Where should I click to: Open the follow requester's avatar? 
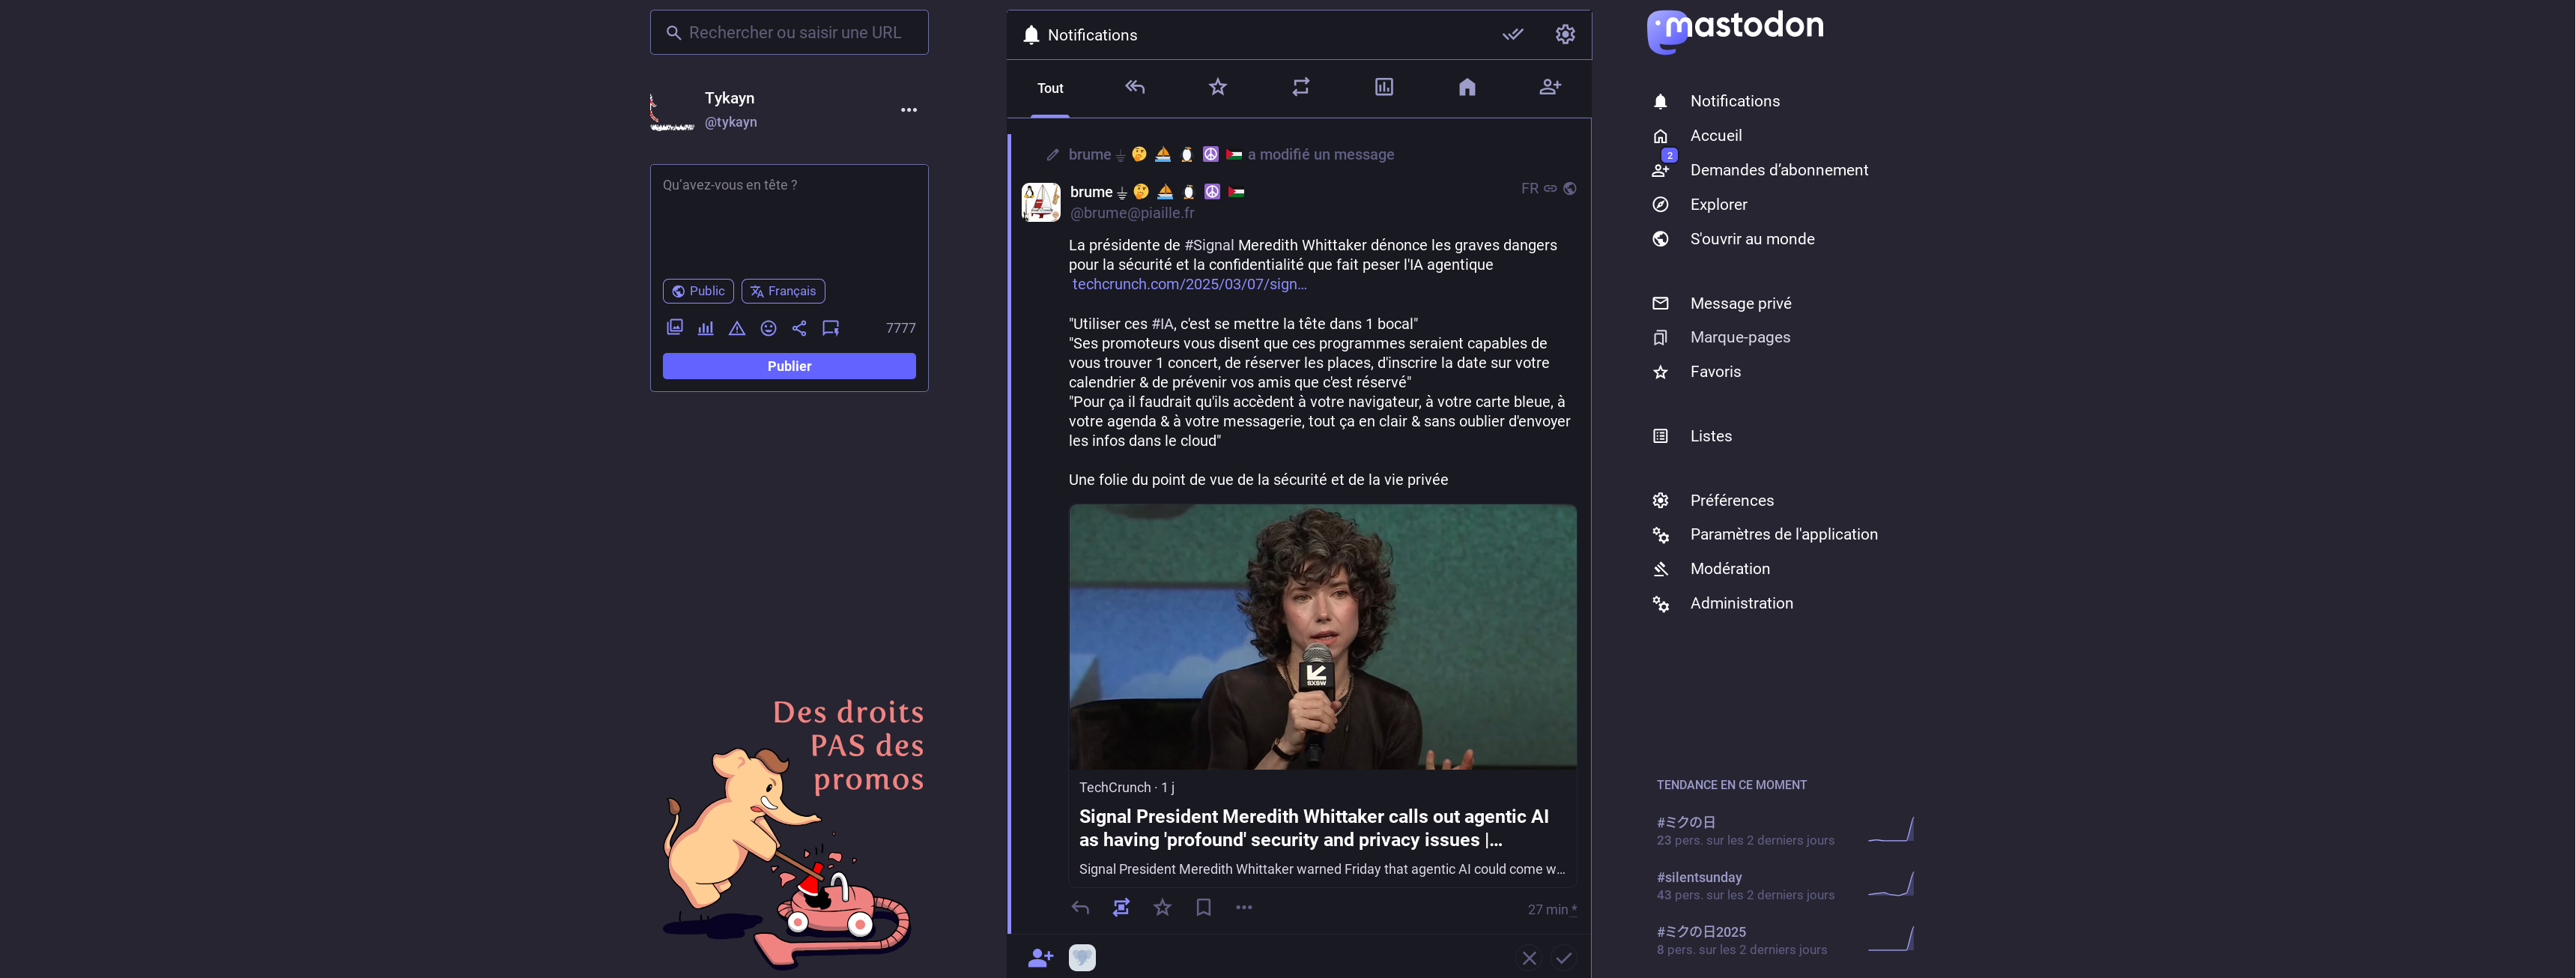tap(1082, 958)
